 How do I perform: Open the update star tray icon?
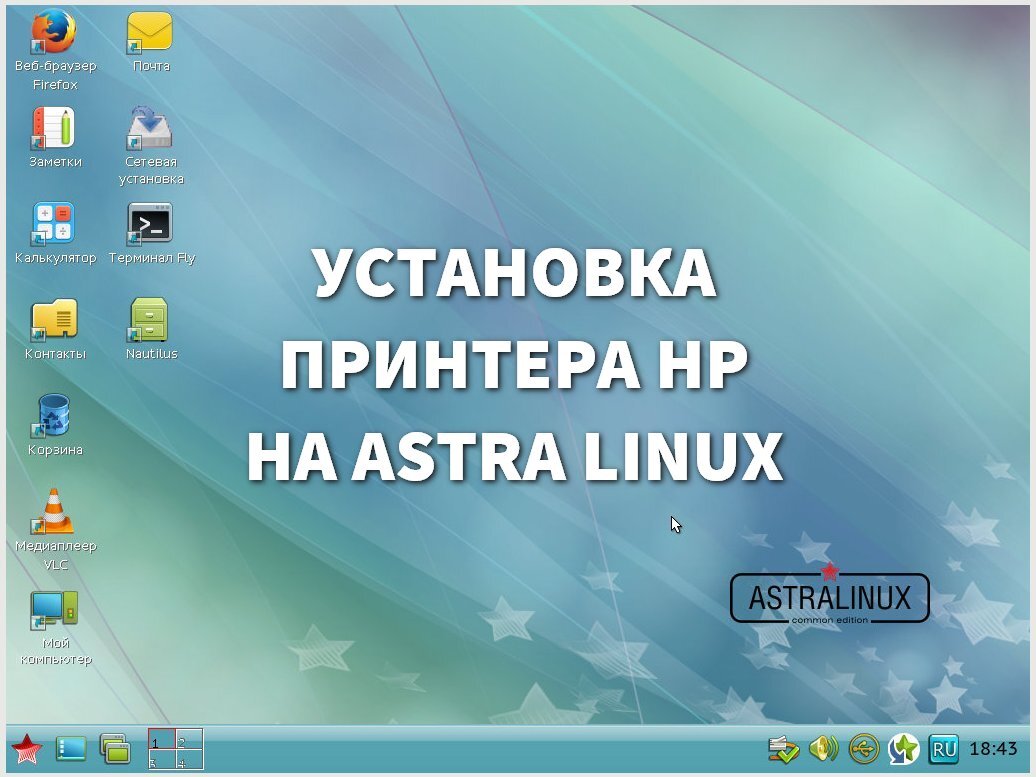tap(903, 749)
